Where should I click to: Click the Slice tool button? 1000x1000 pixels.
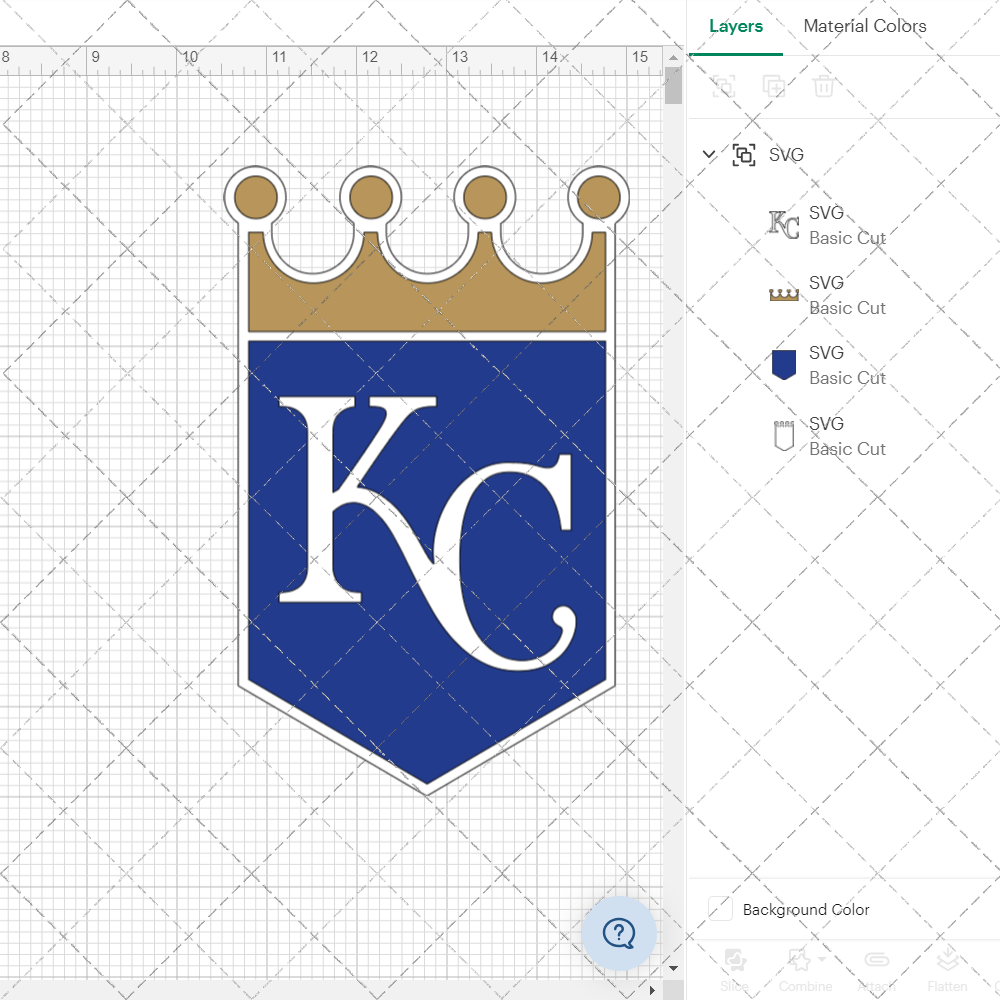[x=734, y=970]
